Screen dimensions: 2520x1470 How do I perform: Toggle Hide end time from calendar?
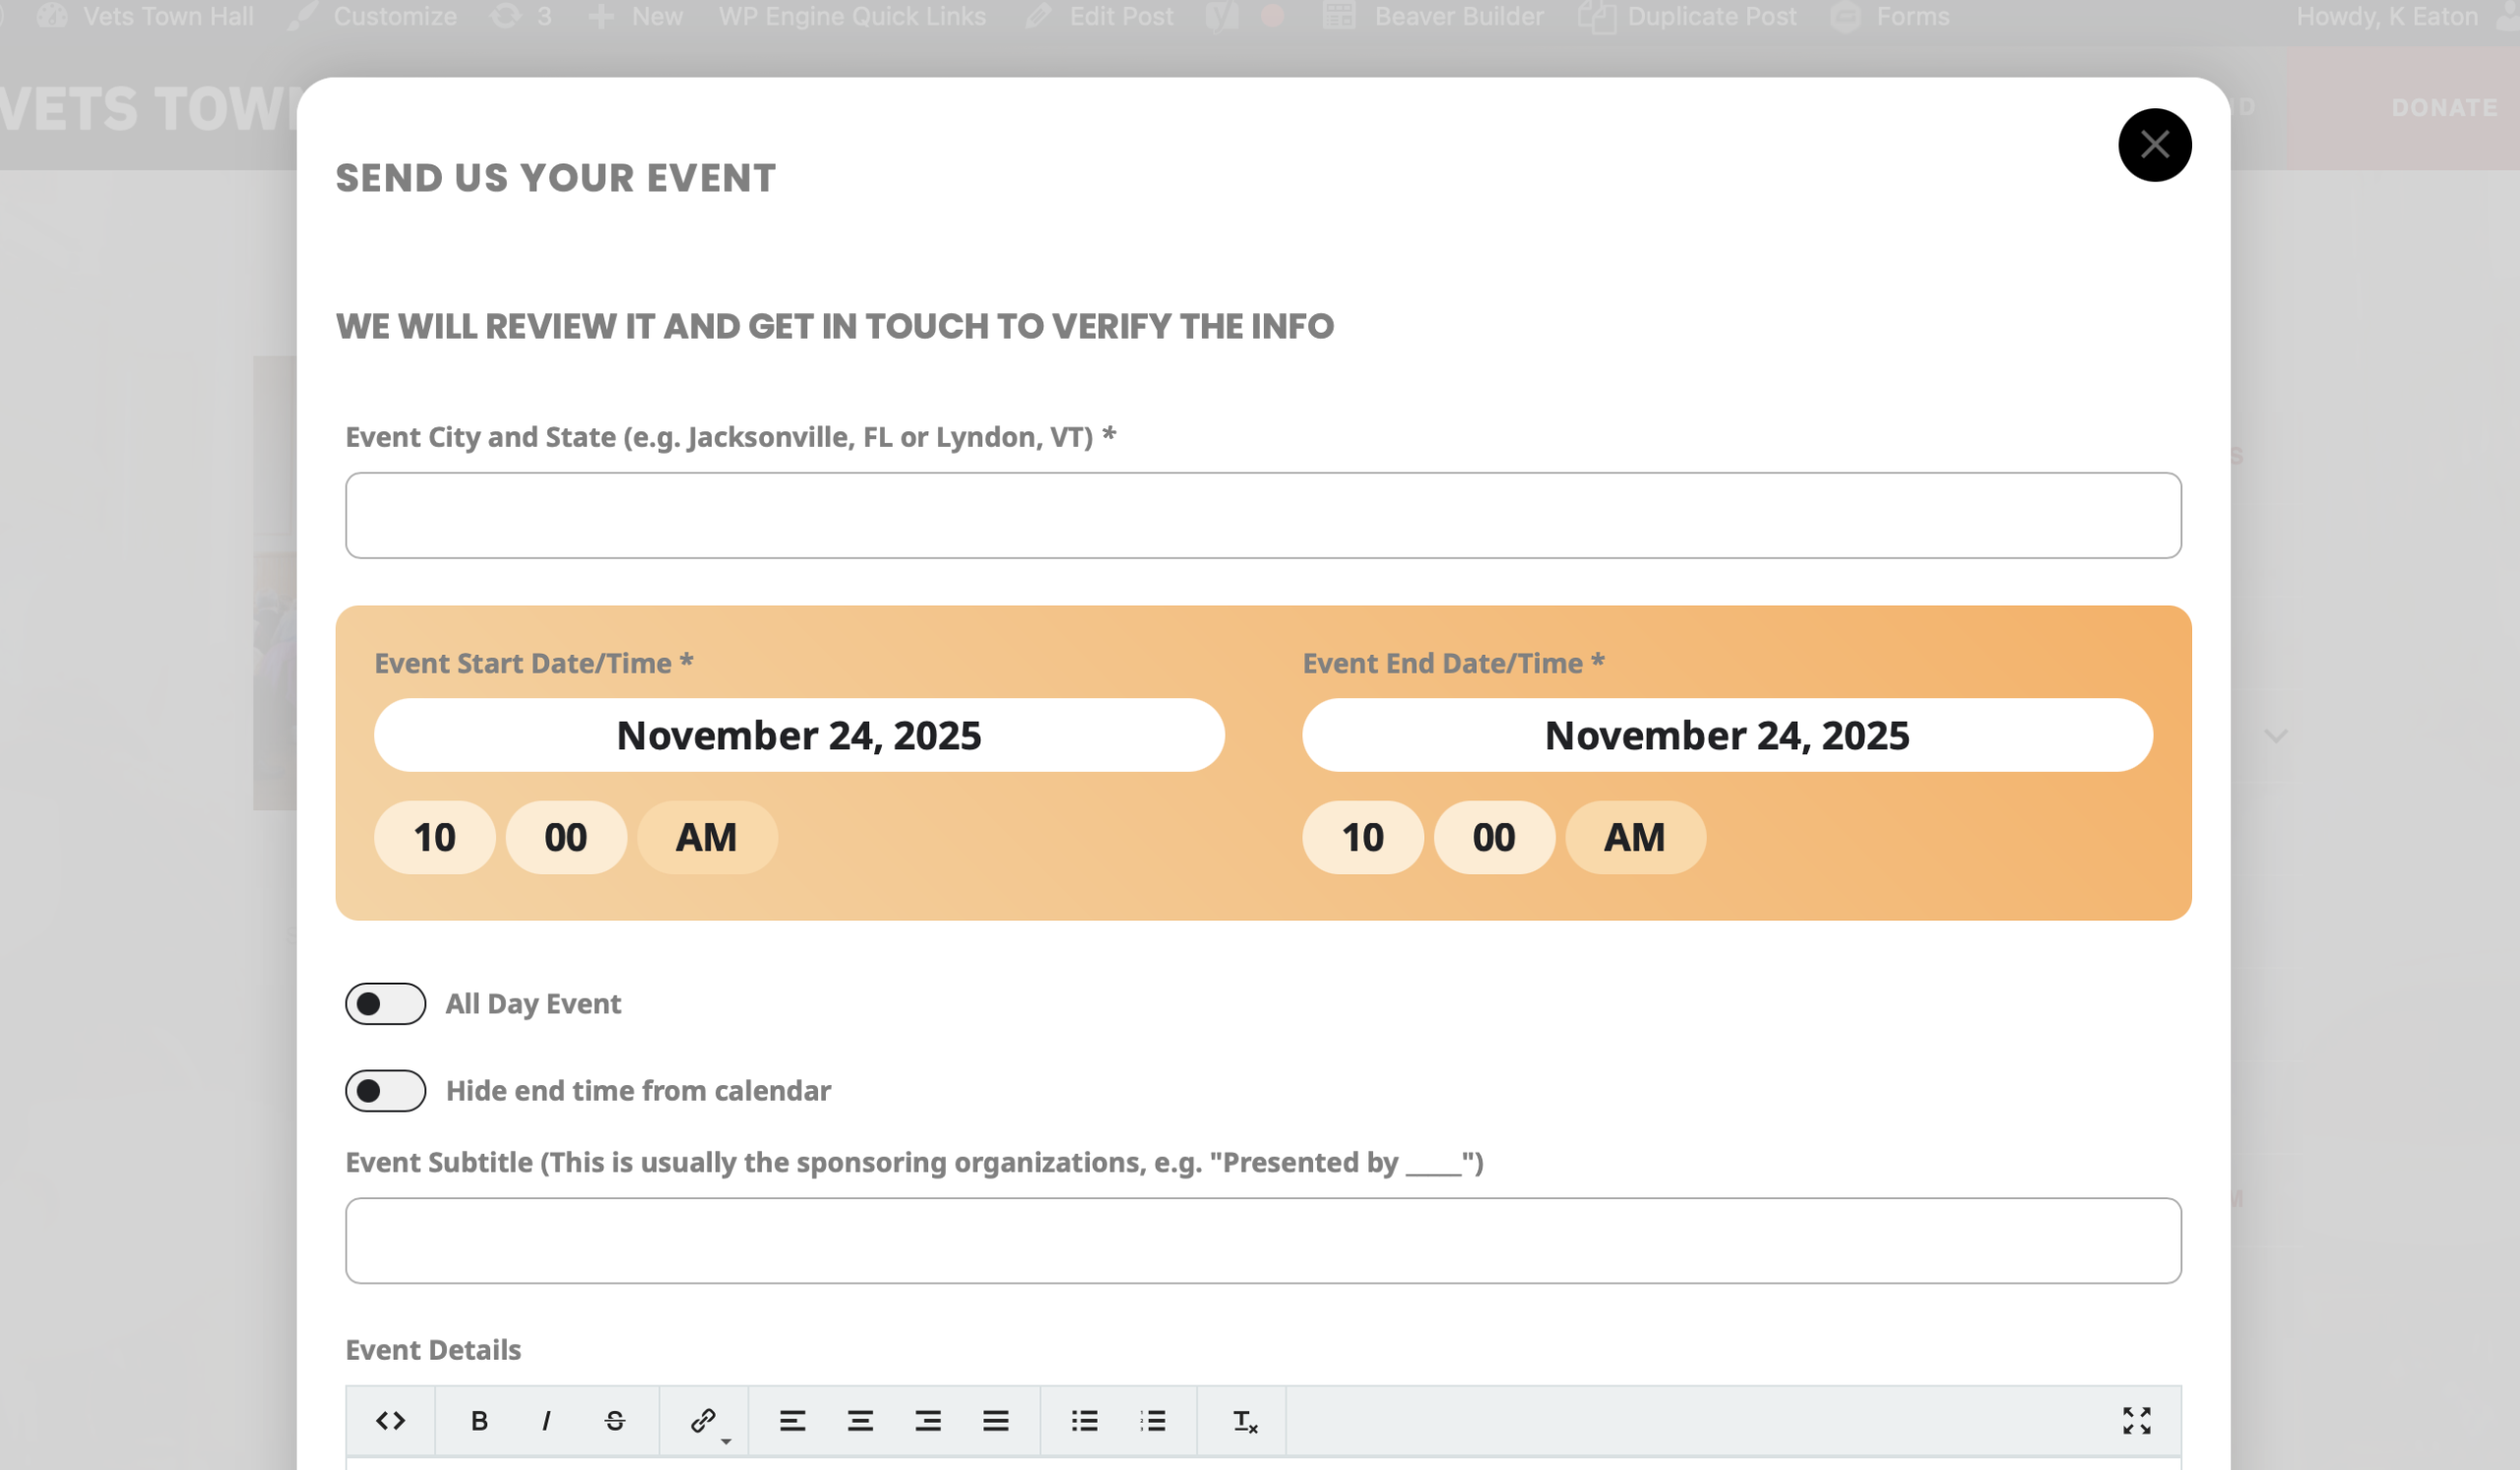point(385,1090)
